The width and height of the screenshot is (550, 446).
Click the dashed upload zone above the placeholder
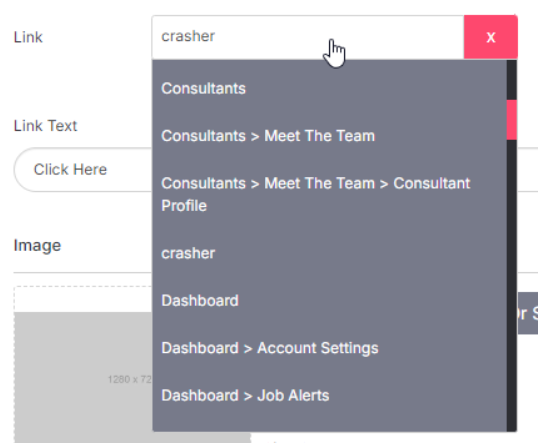click(x=83, y=299)
